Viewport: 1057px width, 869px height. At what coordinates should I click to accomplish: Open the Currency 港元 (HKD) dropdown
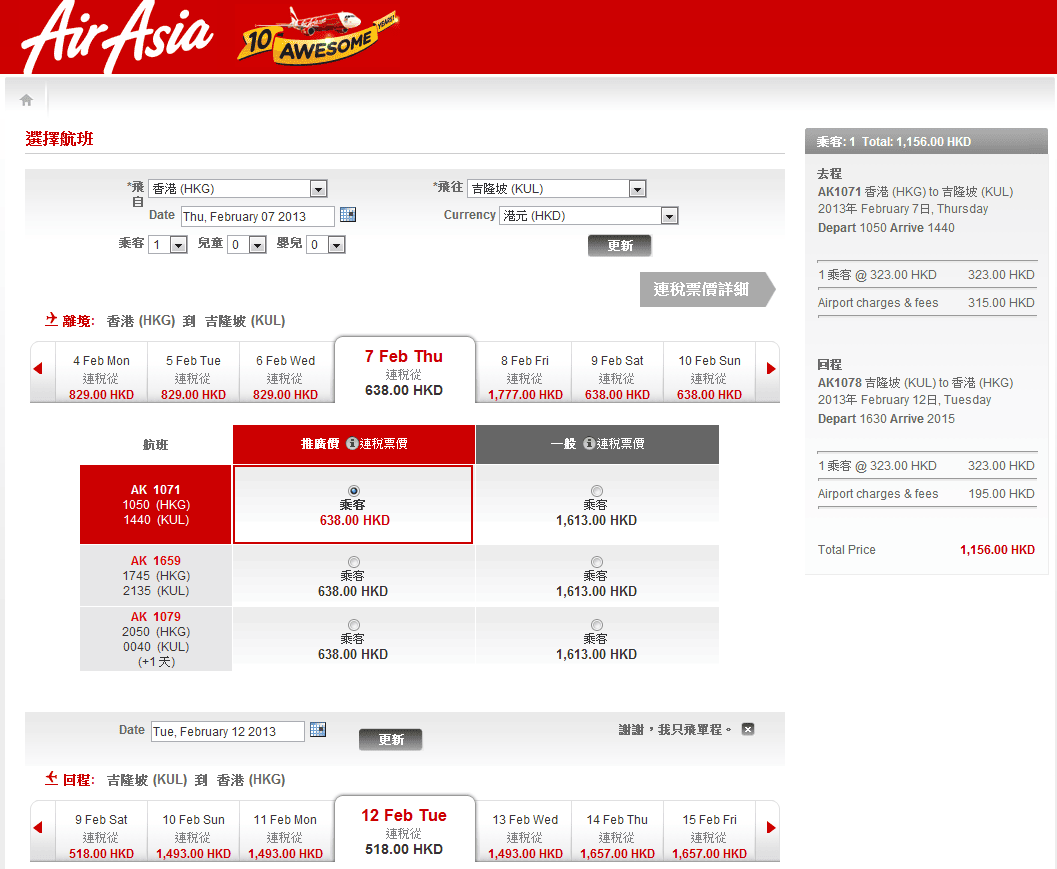[669, 216]
